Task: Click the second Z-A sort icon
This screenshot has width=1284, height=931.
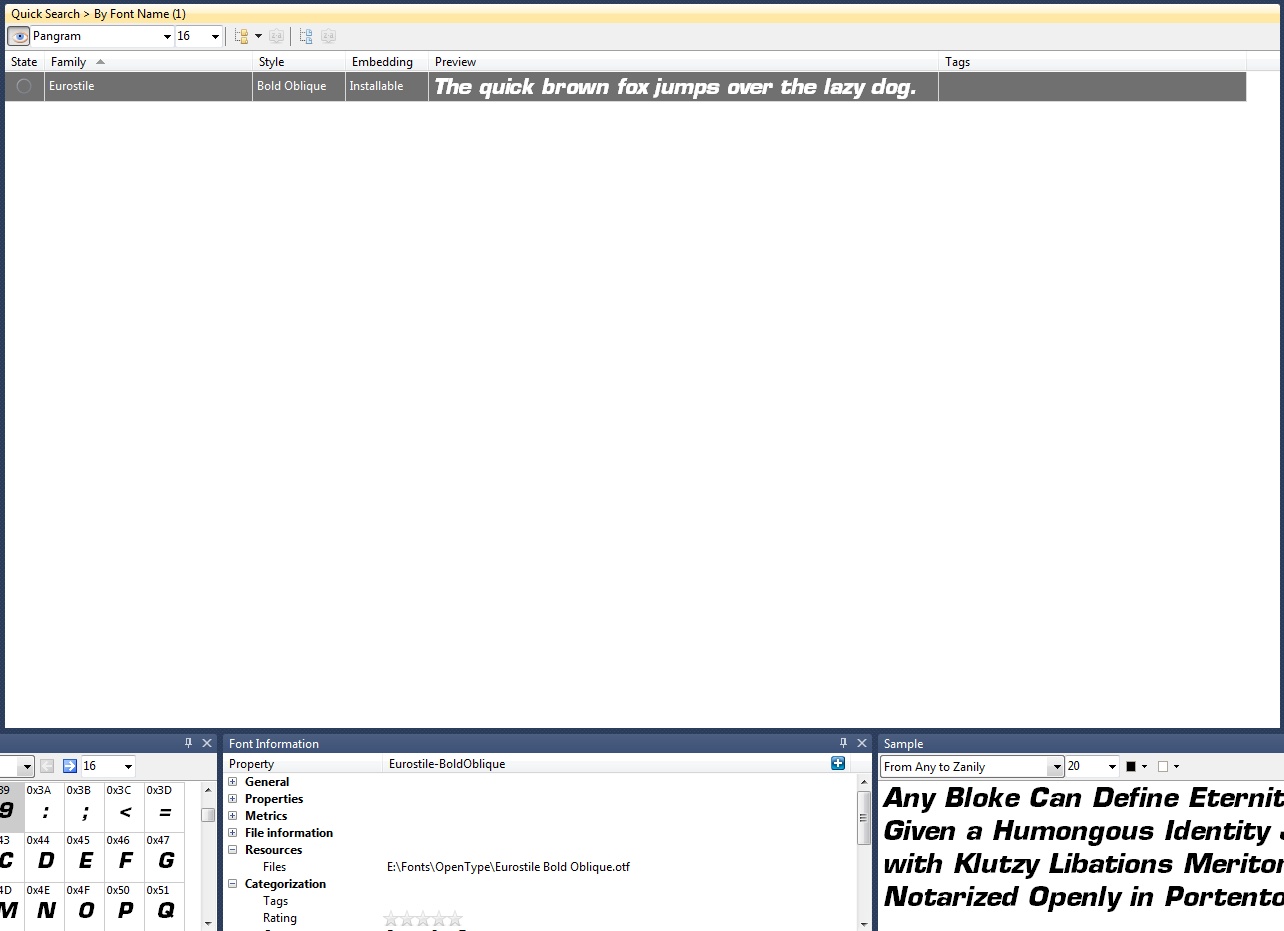Action: click(x=328, y=36)
